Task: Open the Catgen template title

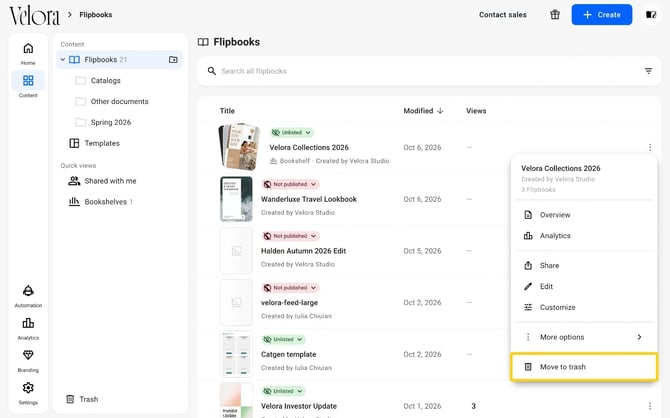Action: click(x=288, y=354)
